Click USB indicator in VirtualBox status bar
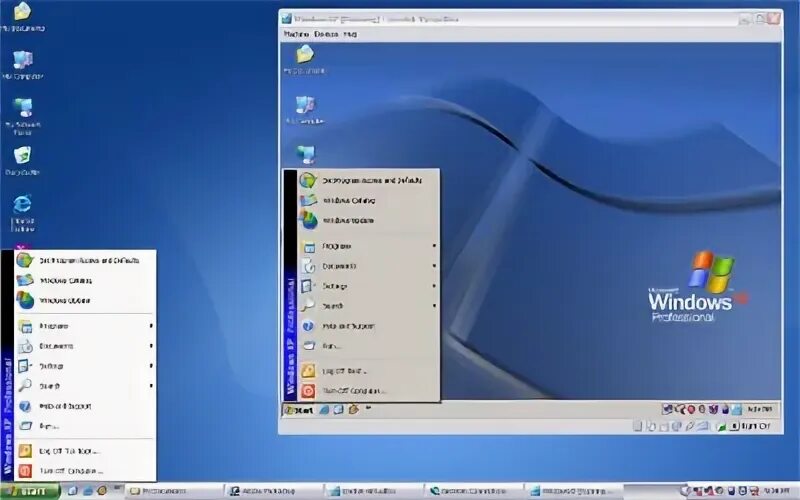This screenshot has width=800, height=500. pos(690,426)
